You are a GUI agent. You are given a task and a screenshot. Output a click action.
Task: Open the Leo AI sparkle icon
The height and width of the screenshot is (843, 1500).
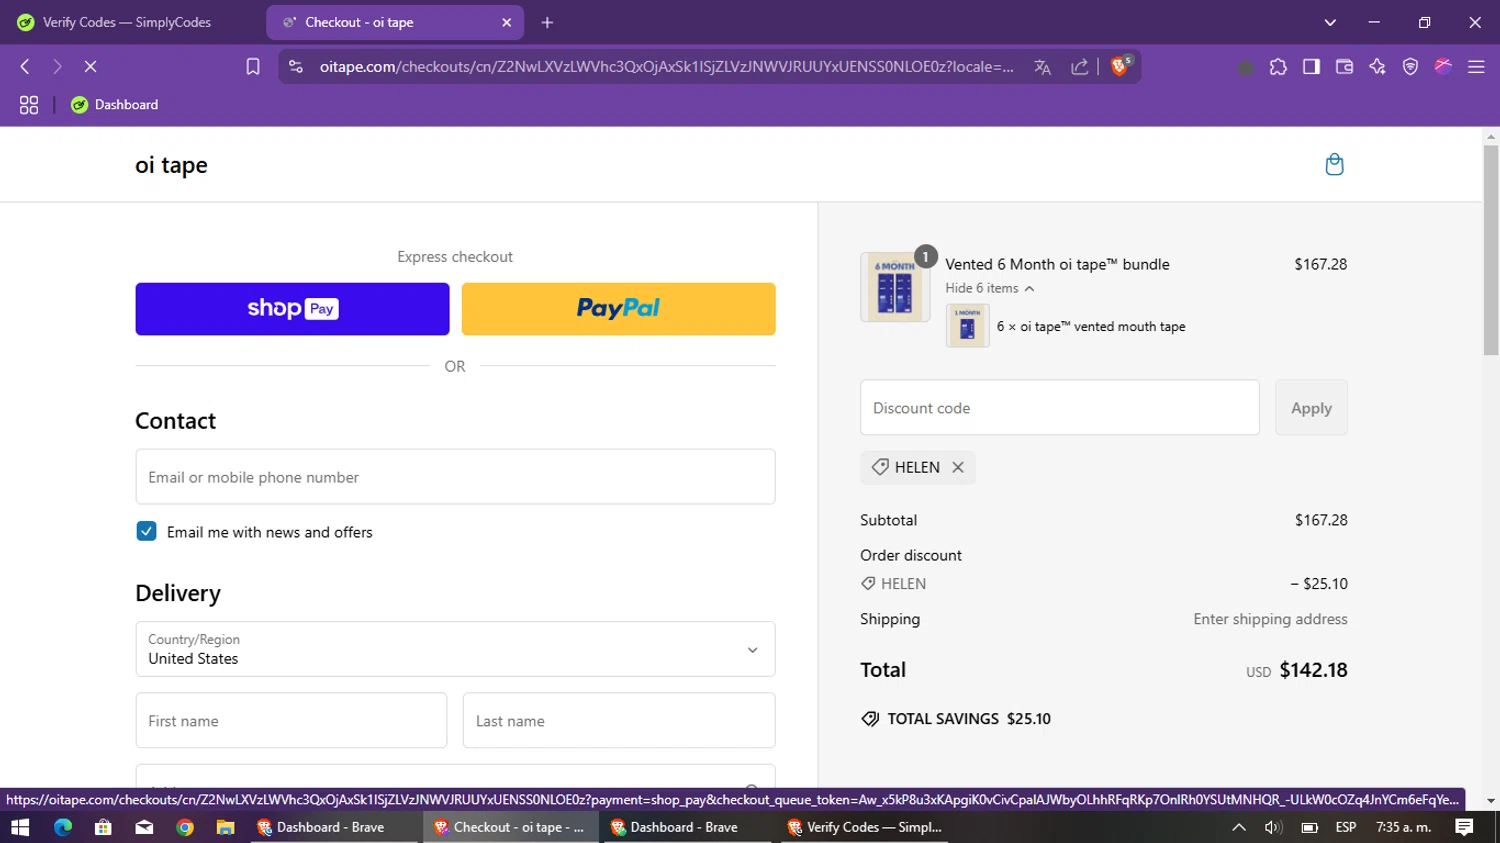point(1377,67)
